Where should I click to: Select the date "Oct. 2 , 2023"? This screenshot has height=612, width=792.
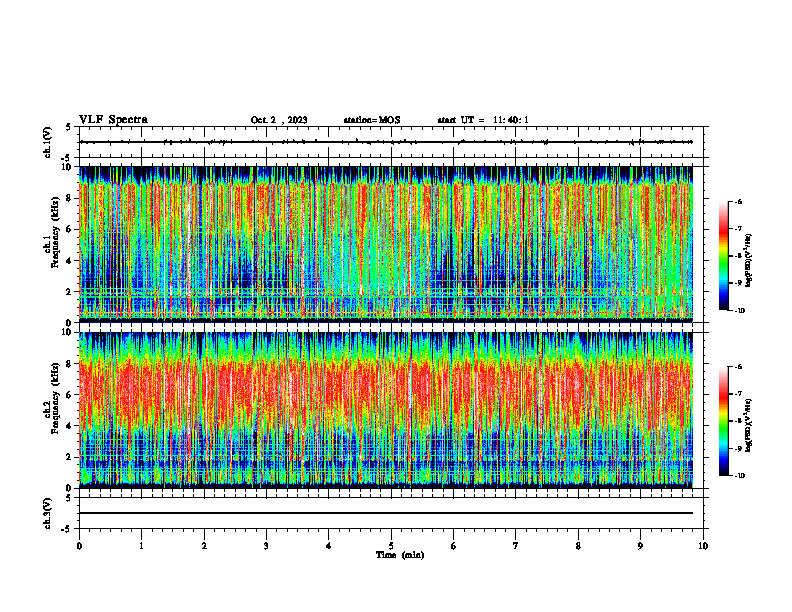coord(279,120)
